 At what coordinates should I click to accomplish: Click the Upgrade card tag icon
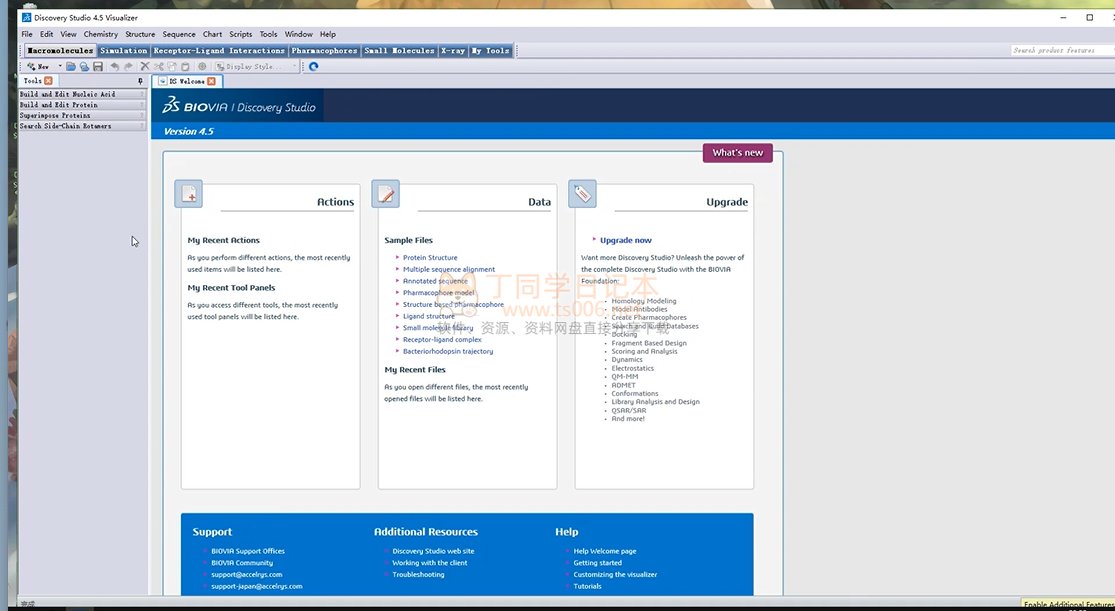(582, 194)
